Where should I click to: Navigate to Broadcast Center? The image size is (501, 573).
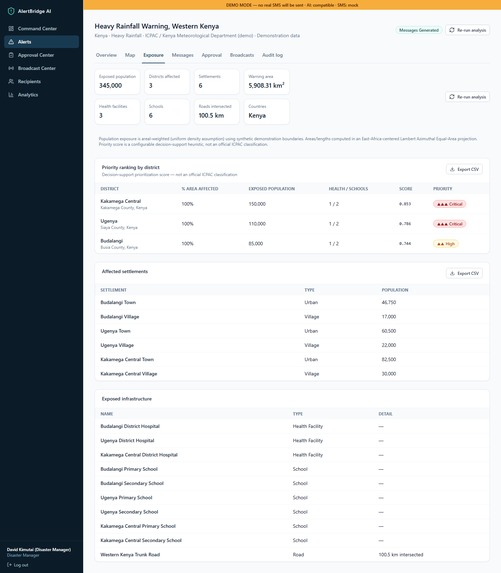(41, 68)
